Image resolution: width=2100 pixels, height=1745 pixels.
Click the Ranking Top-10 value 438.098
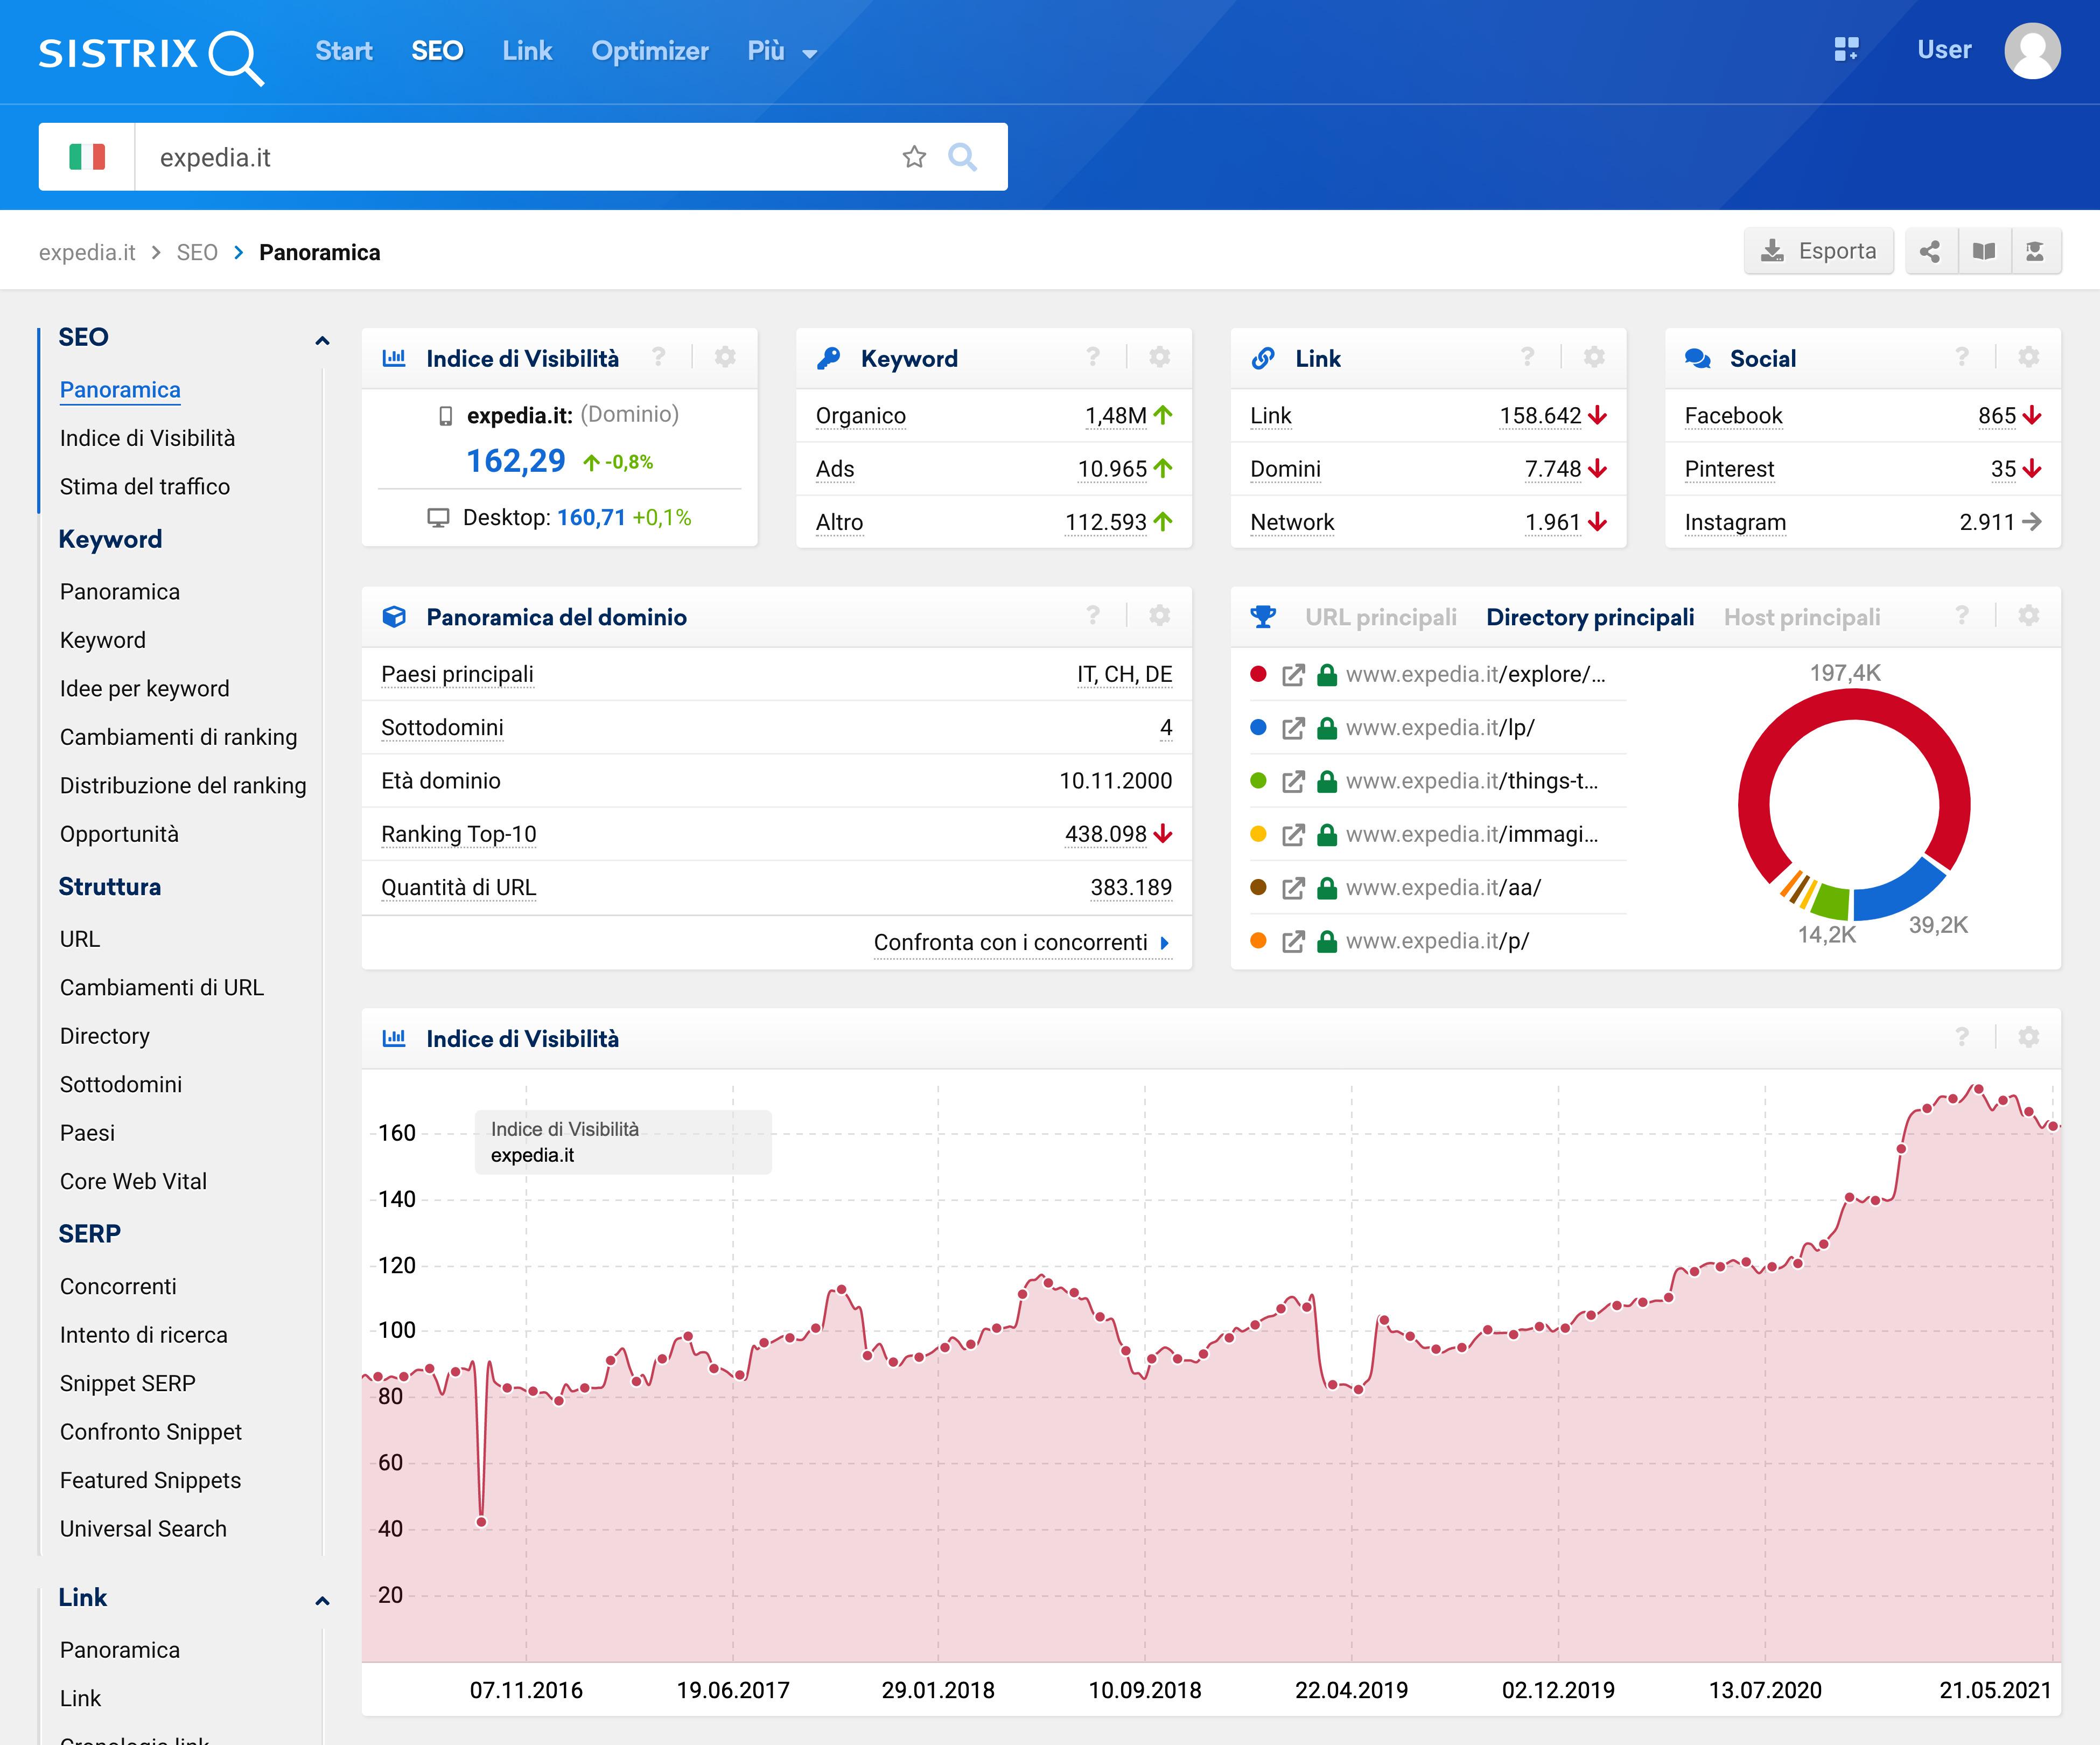click(1105, 834)
